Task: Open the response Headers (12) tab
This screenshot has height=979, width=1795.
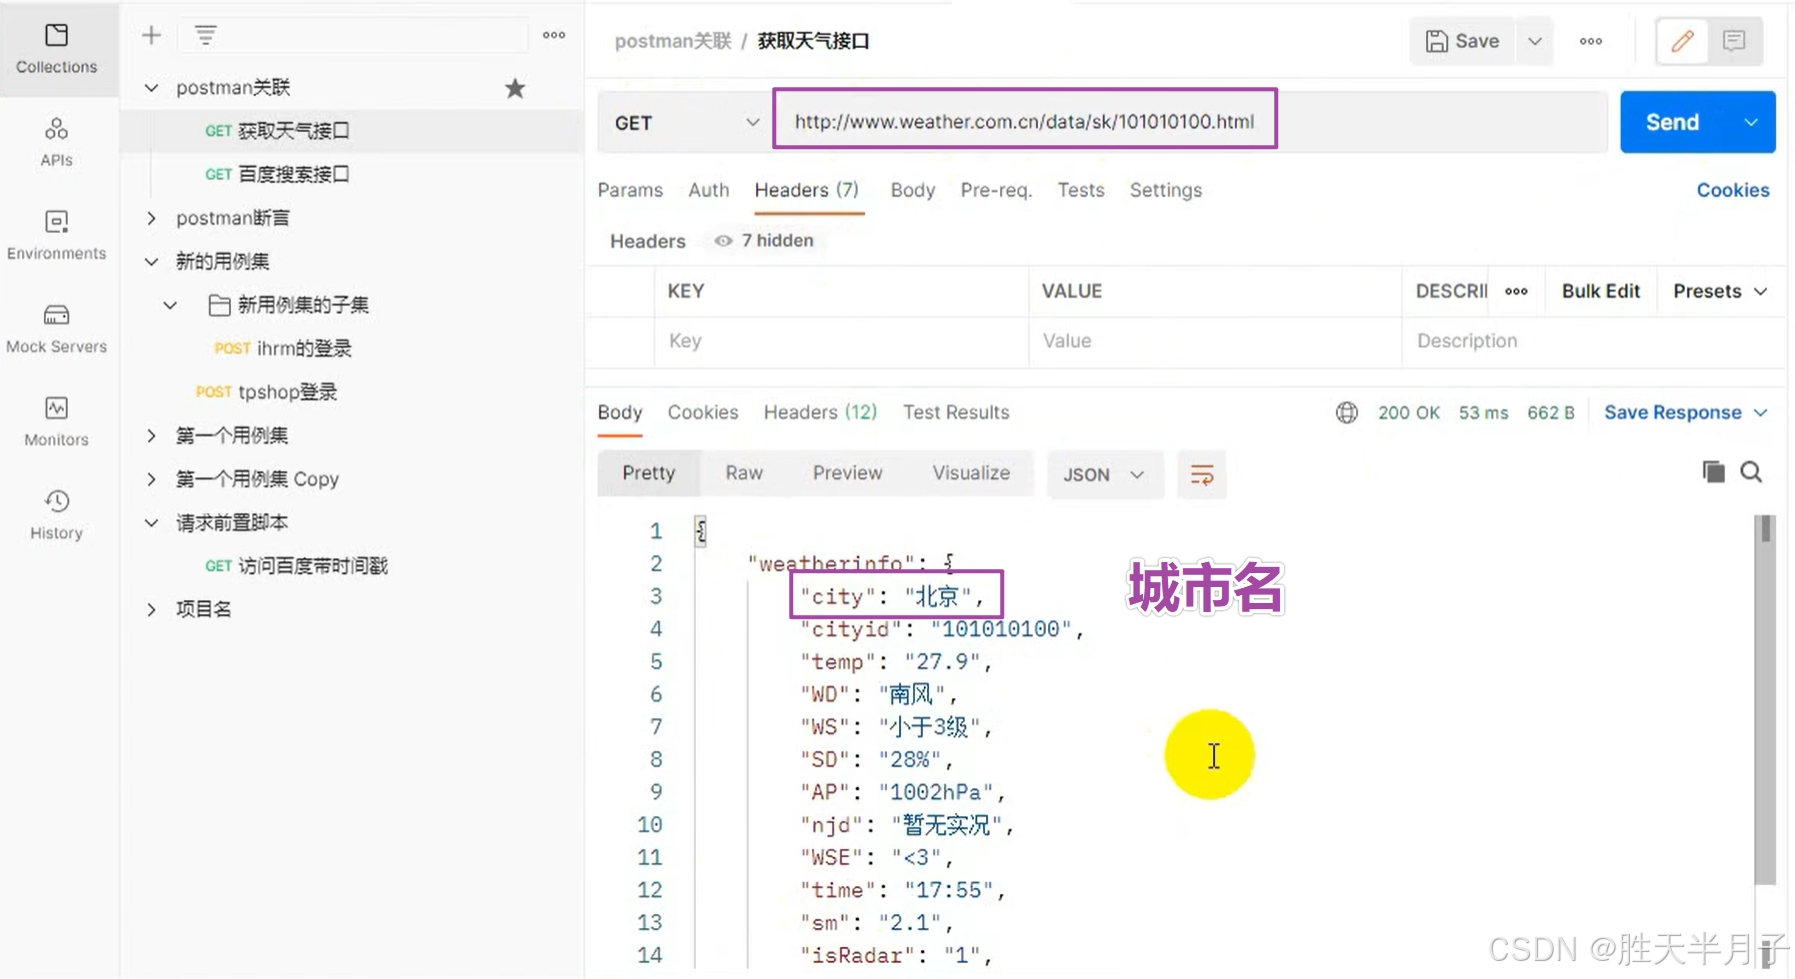Action: tap(820, 412)
